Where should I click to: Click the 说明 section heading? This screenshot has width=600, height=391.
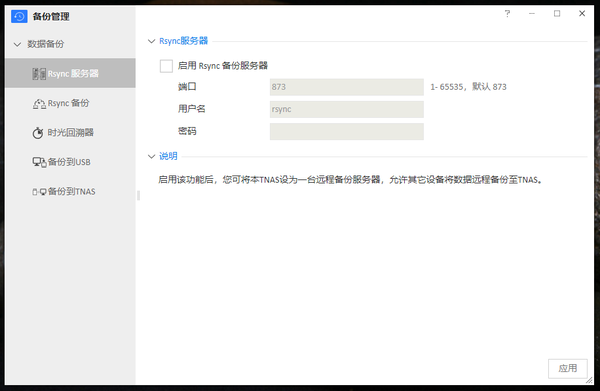click(x=168, y=156)
